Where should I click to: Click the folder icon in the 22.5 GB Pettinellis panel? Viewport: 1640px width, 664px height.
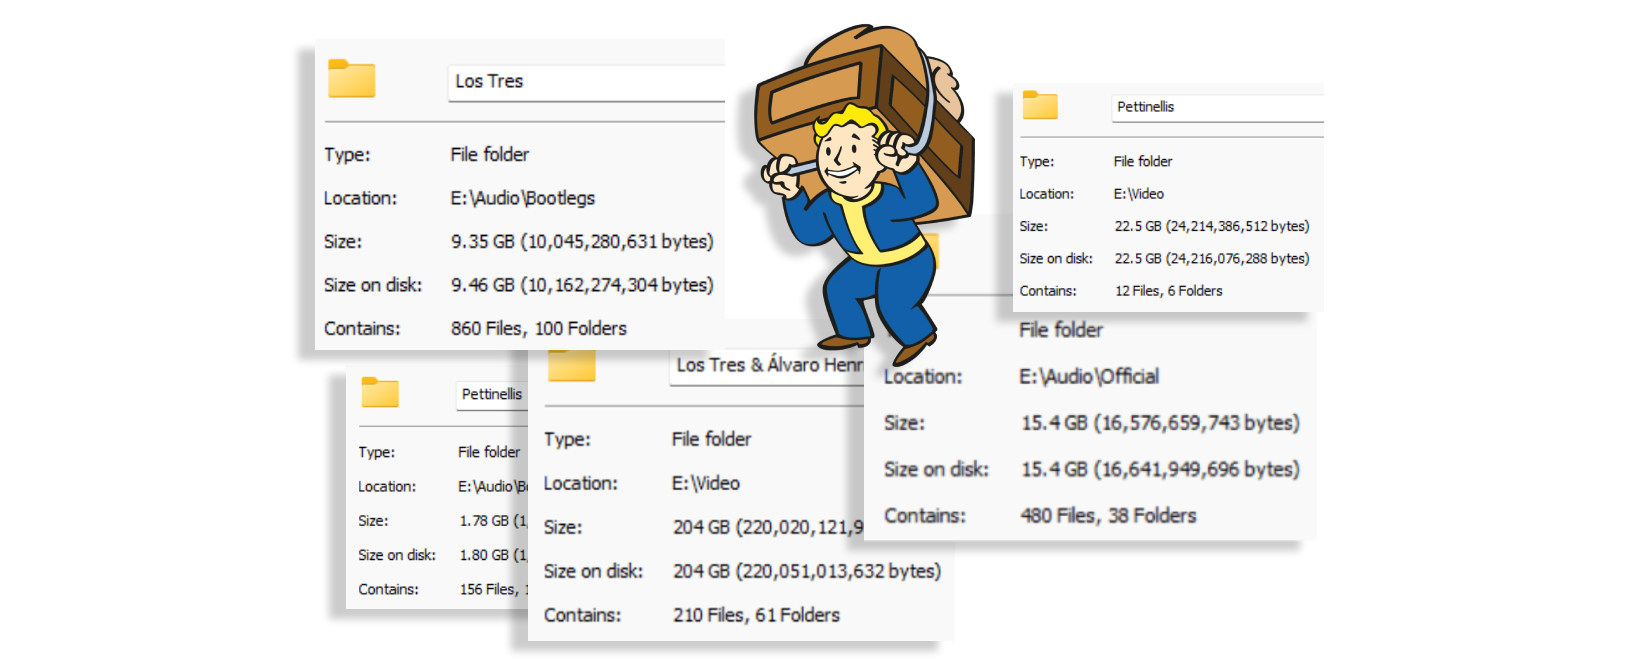click(x=1040, y=105)
